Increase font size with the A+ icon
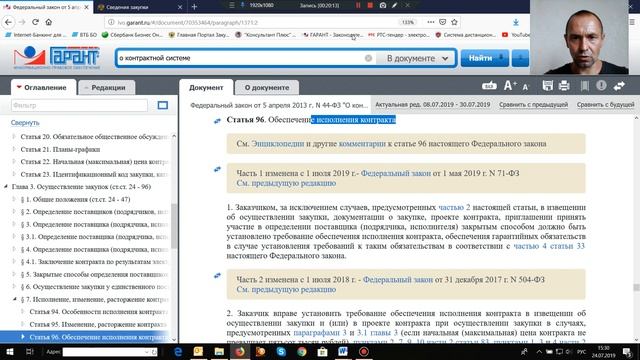The height and width of the screenshot is (360, 640). [510, 86]
